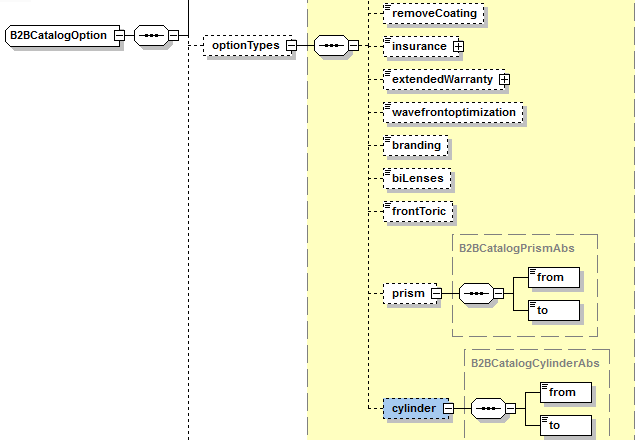Click the branding element box

coord(416,146)
